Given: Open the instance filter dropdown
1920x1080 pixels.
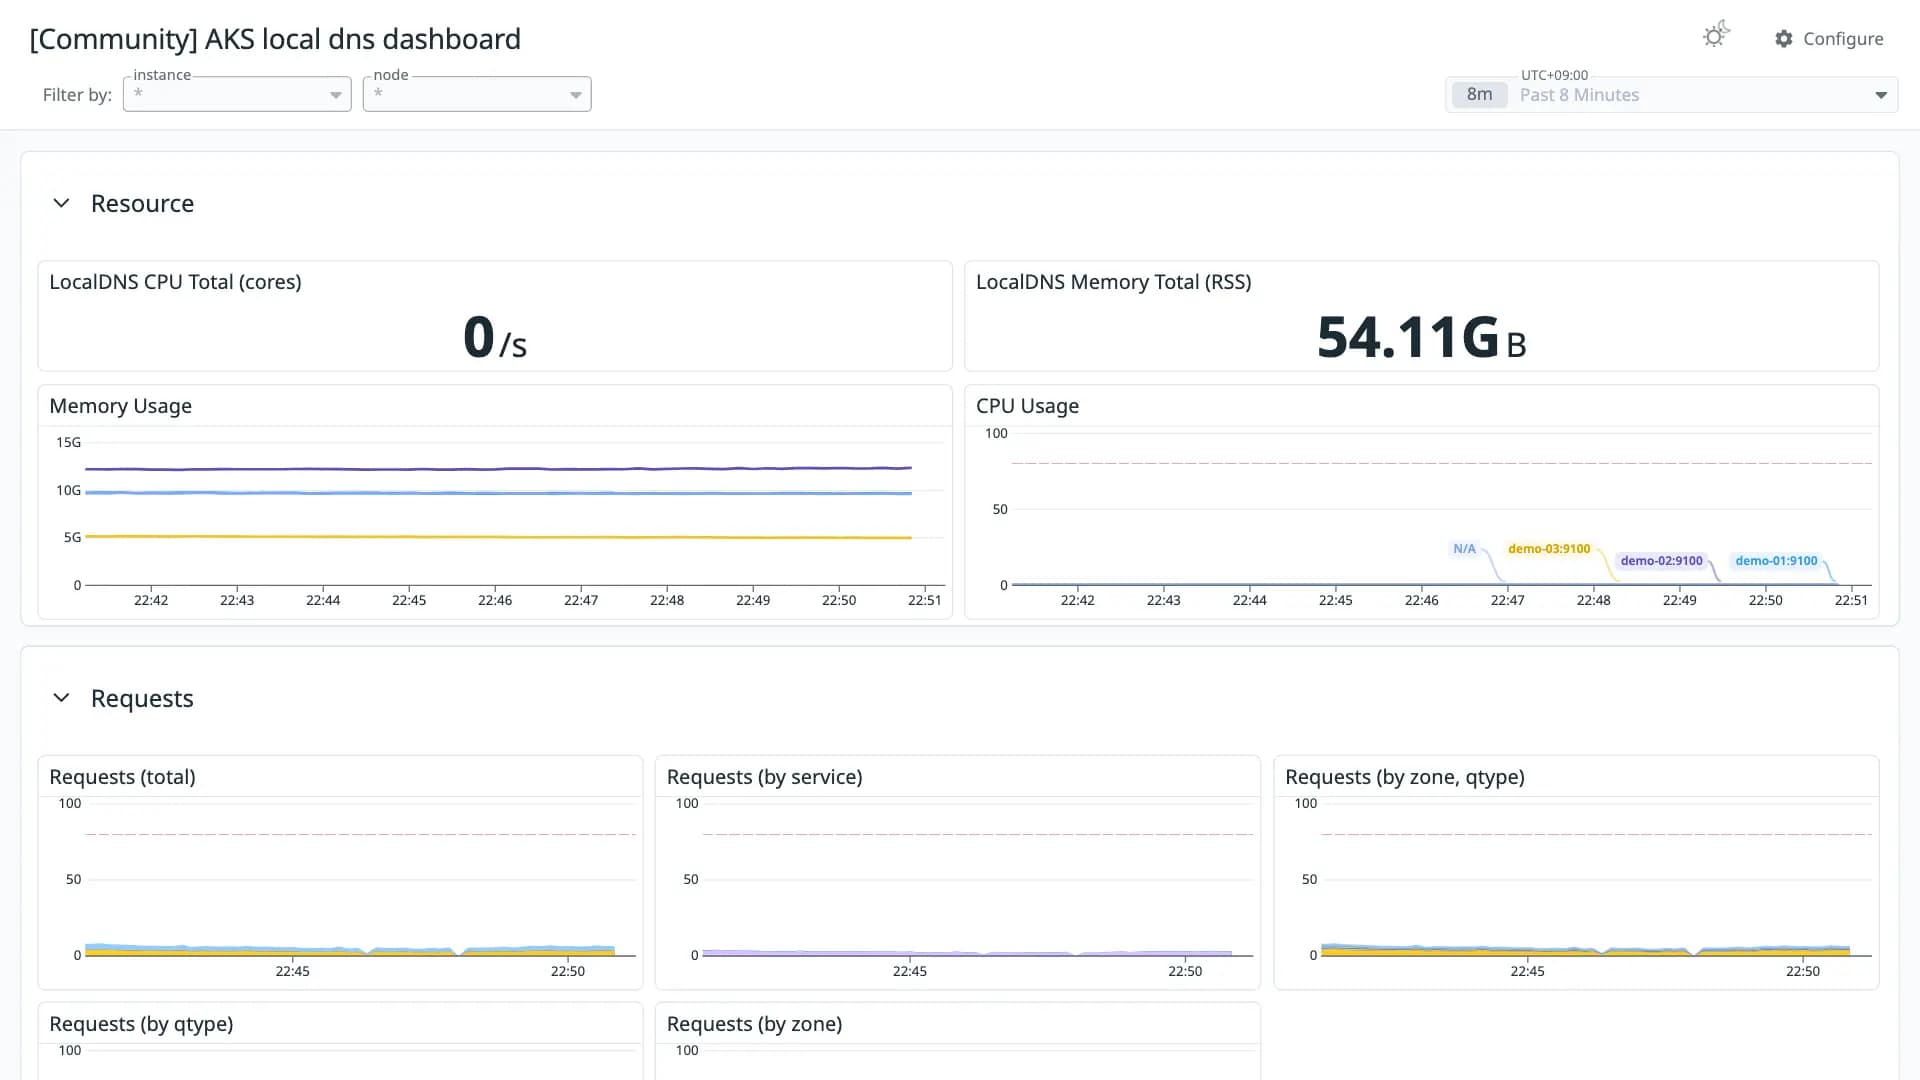Looking at the screenshot, I should tap(237, 94).
